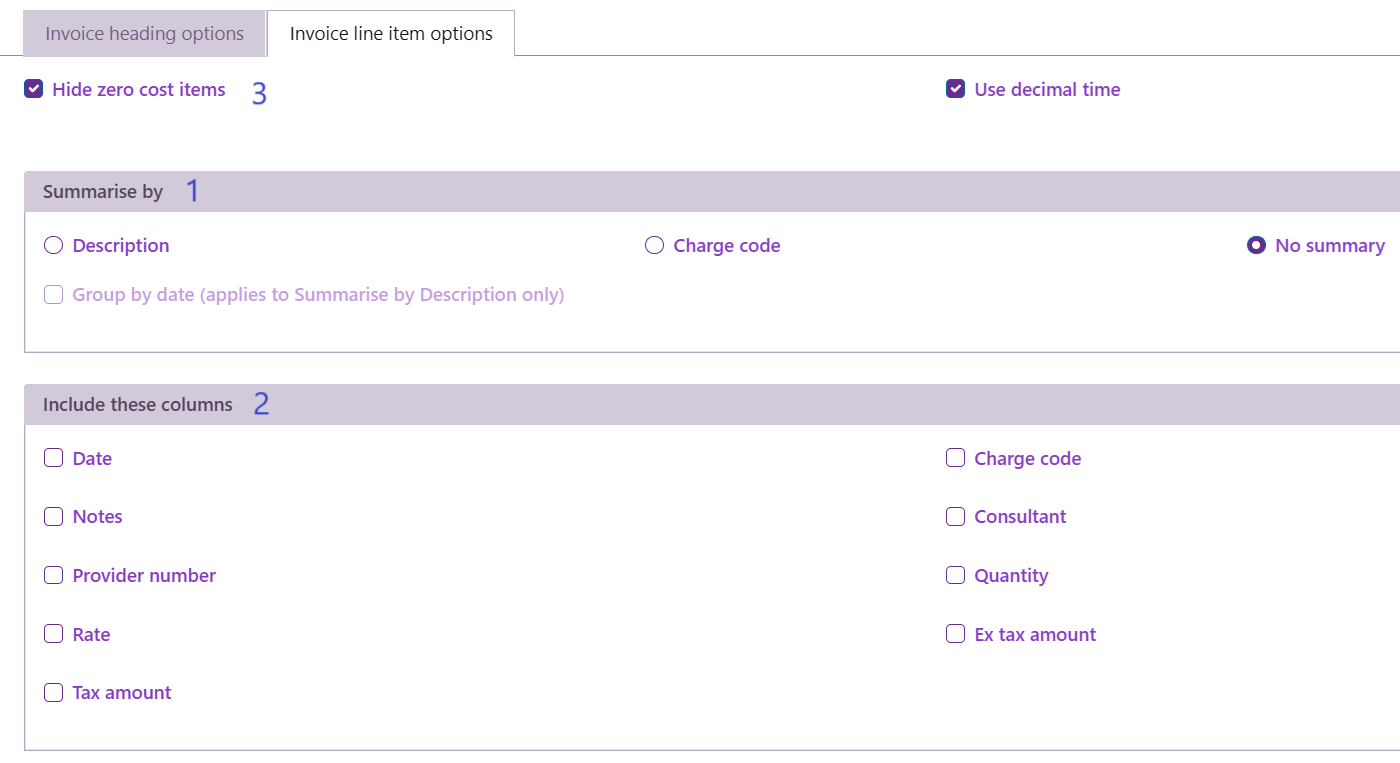Disable the Use decimal time checkbox

pos(956,89)
